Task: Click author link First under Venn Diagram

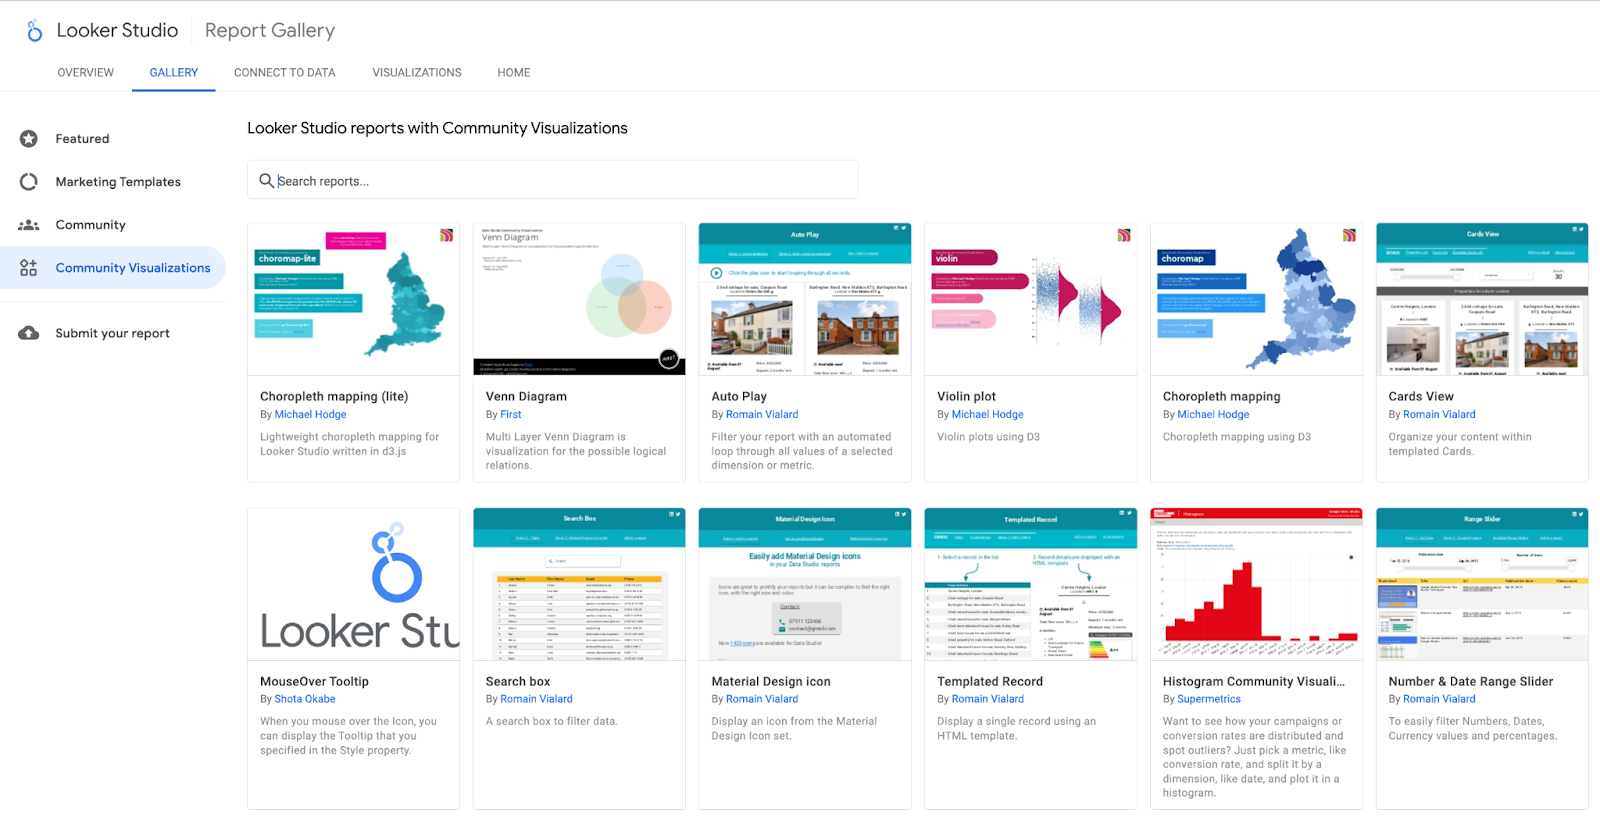Action: tap(511, 415)
